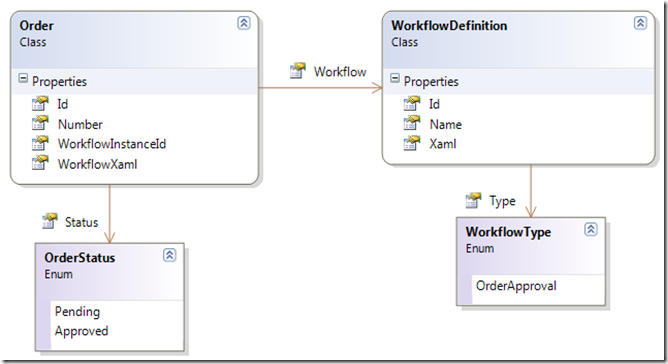Screen dimensions: 668x364
Task: Collapse the OrderStatus enum via chevron
Action: (170, 255)
